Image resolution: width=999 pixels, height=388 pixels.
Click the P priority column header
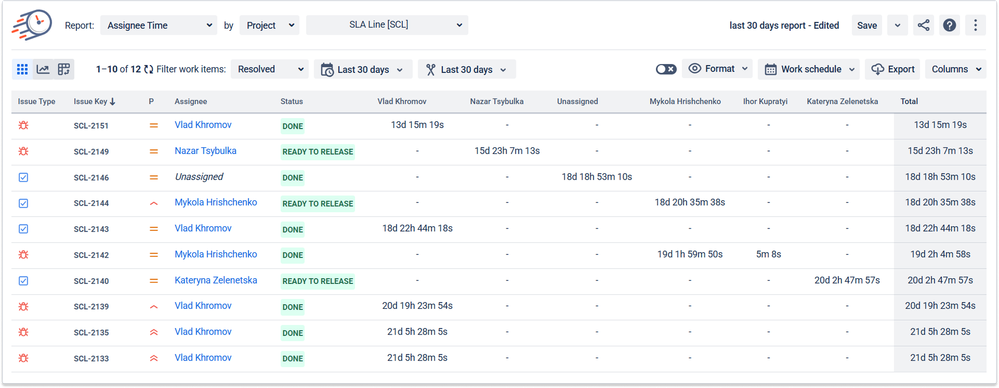[151, 101]
